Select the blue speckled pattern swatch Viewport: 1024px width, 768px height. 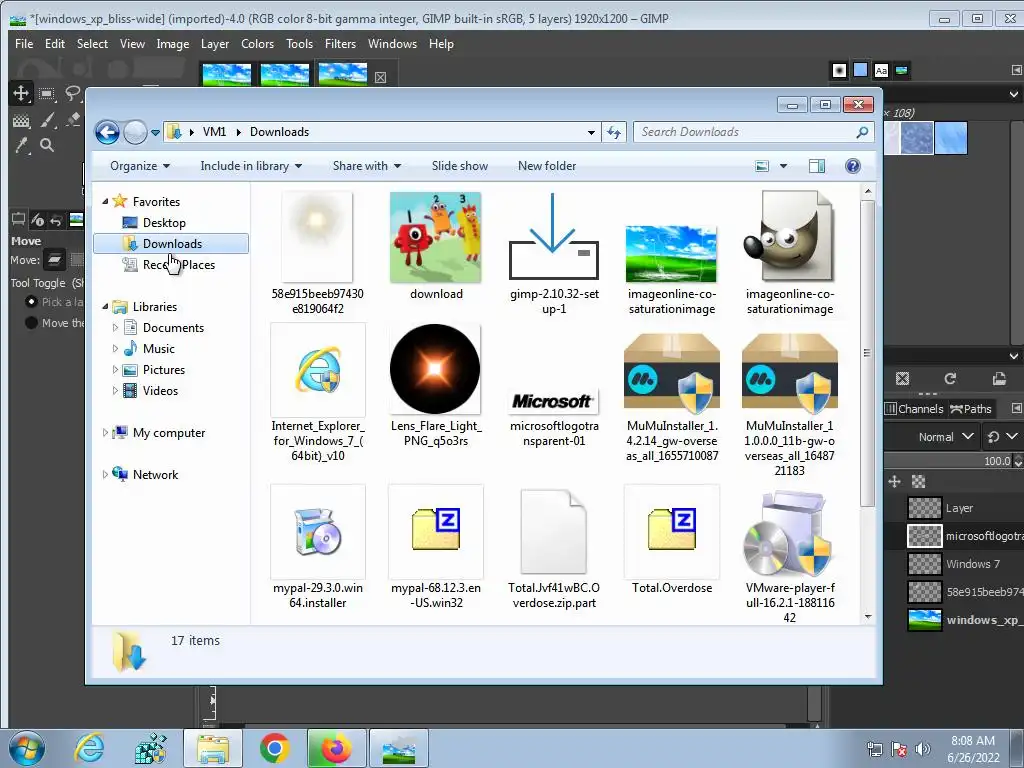(917, 138)
